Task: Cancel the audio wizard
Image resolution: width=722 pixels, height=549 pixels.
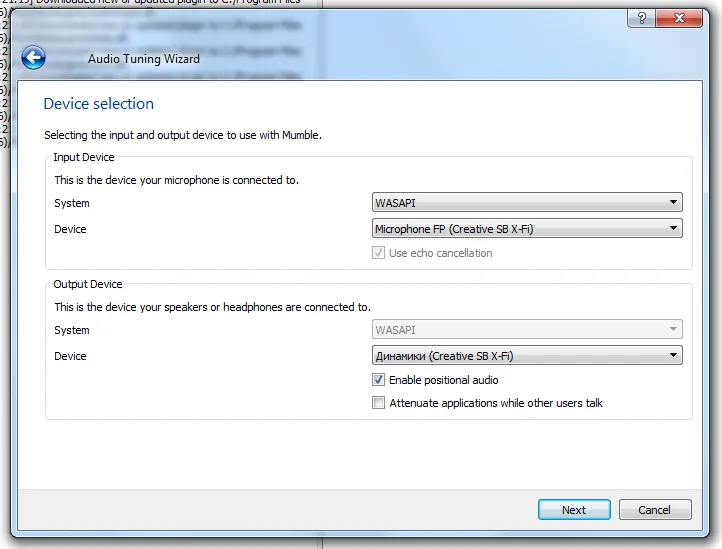Action: 655,510
